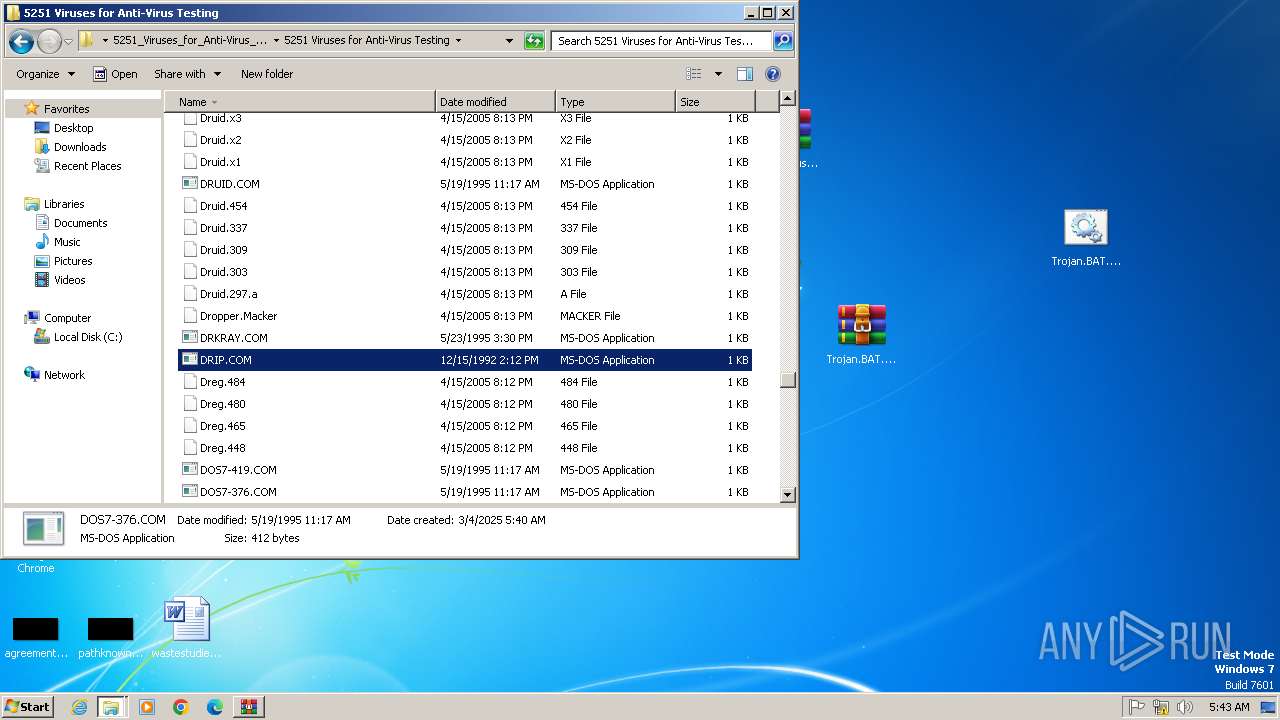Open the Share with dropdown
Viewport: 1280px width, 720px height.
187,74
